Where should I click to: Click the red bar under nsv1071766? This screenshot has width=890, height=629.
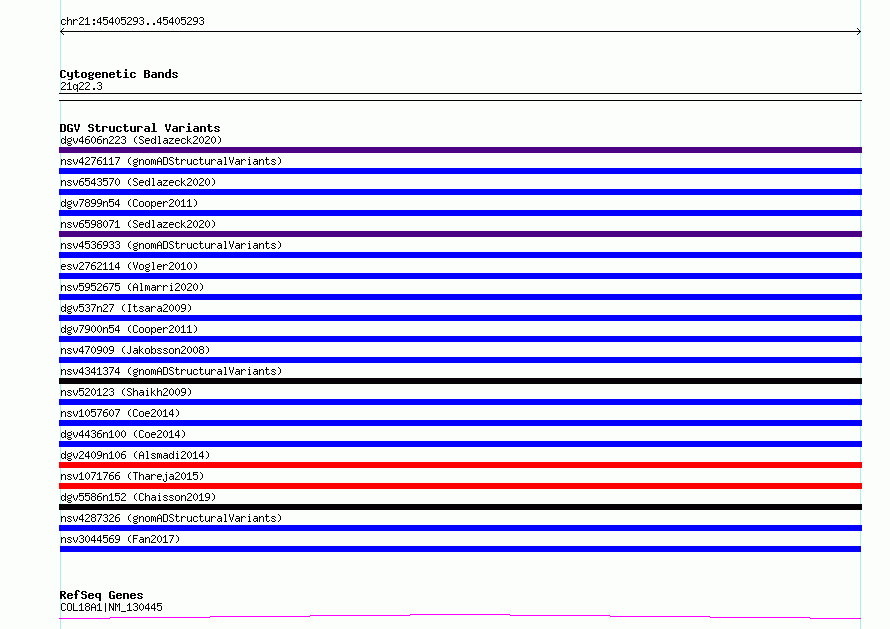tap(460, 486)
